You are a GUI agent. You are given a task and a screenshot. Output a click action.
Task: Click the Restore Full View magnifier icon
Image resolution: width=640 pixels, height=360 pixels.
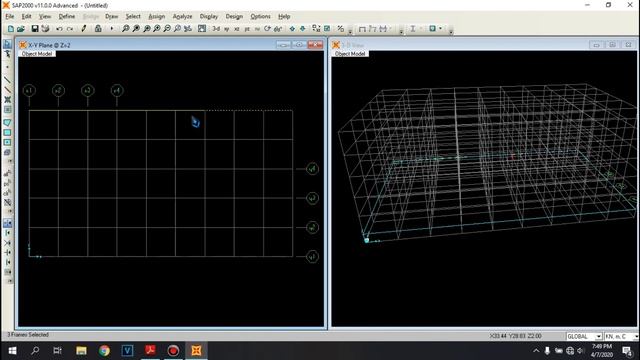point(136,29)
